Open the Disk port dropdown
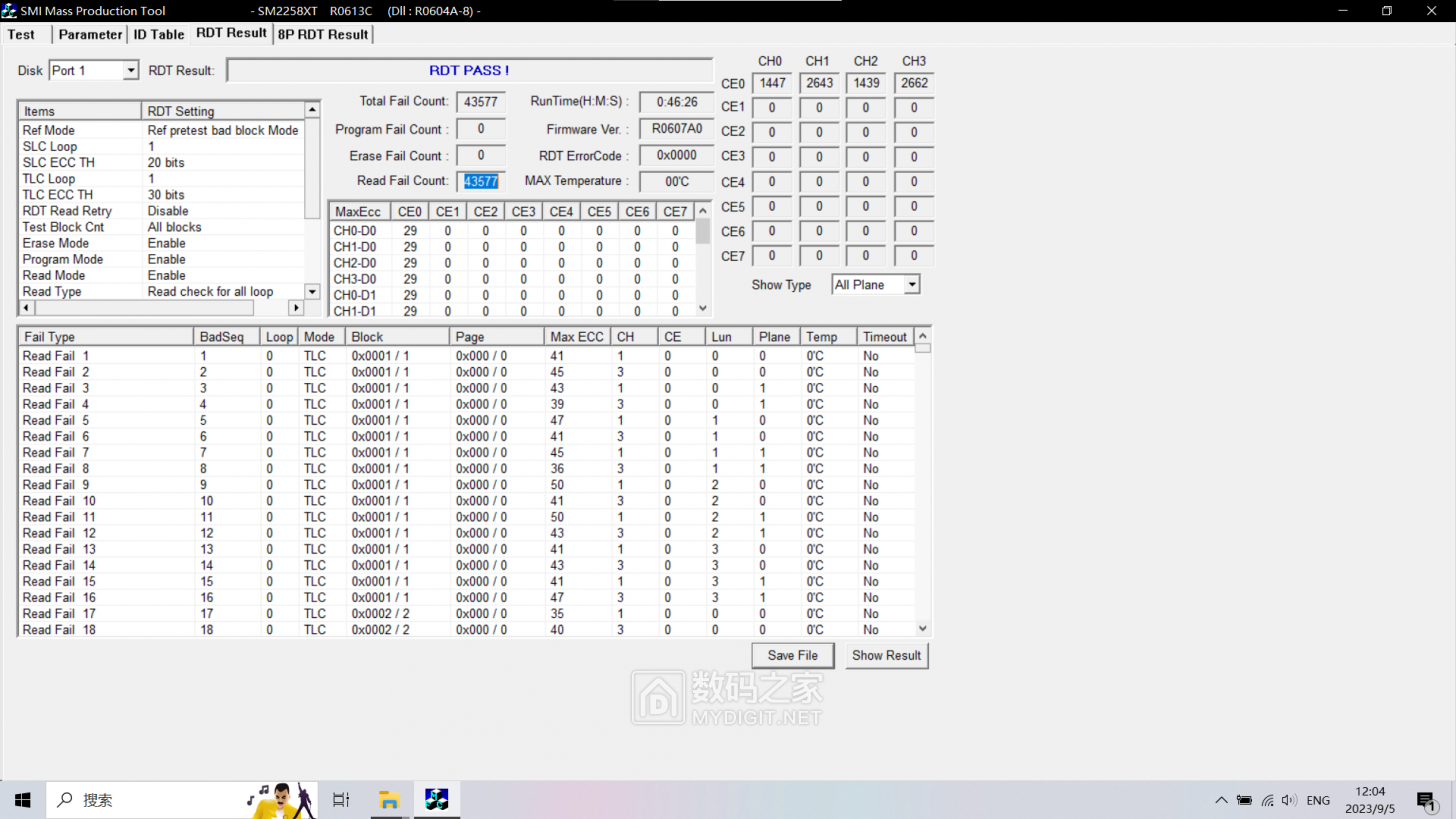This screenshot has height=819, width=1456. click(x=130, y=71)
